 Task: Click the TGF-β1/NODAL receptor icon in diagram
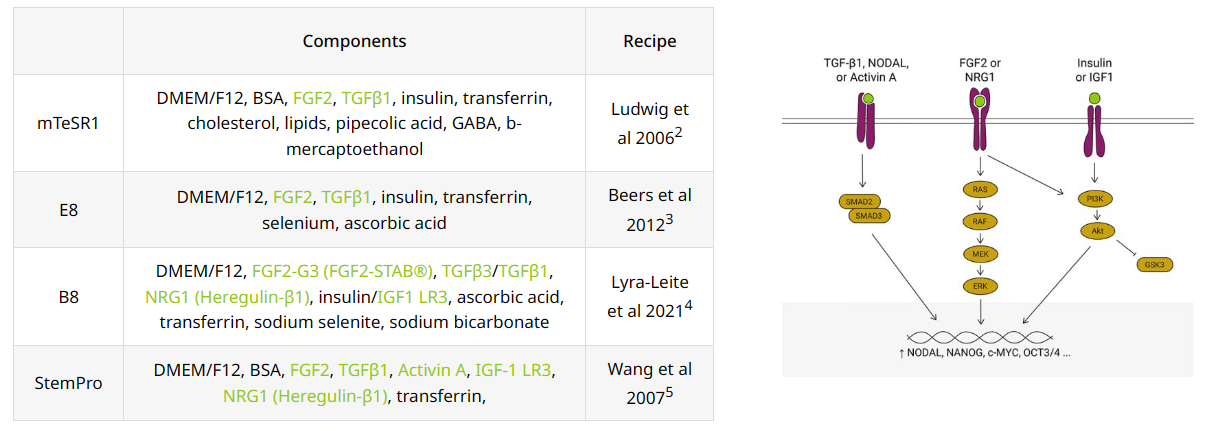point(864,123)
